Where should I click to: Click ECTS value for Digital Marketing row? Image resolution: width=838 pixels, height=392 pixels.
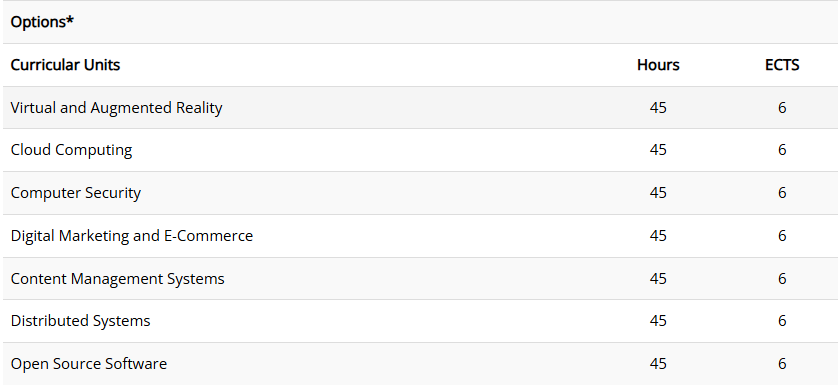[782, 235]
